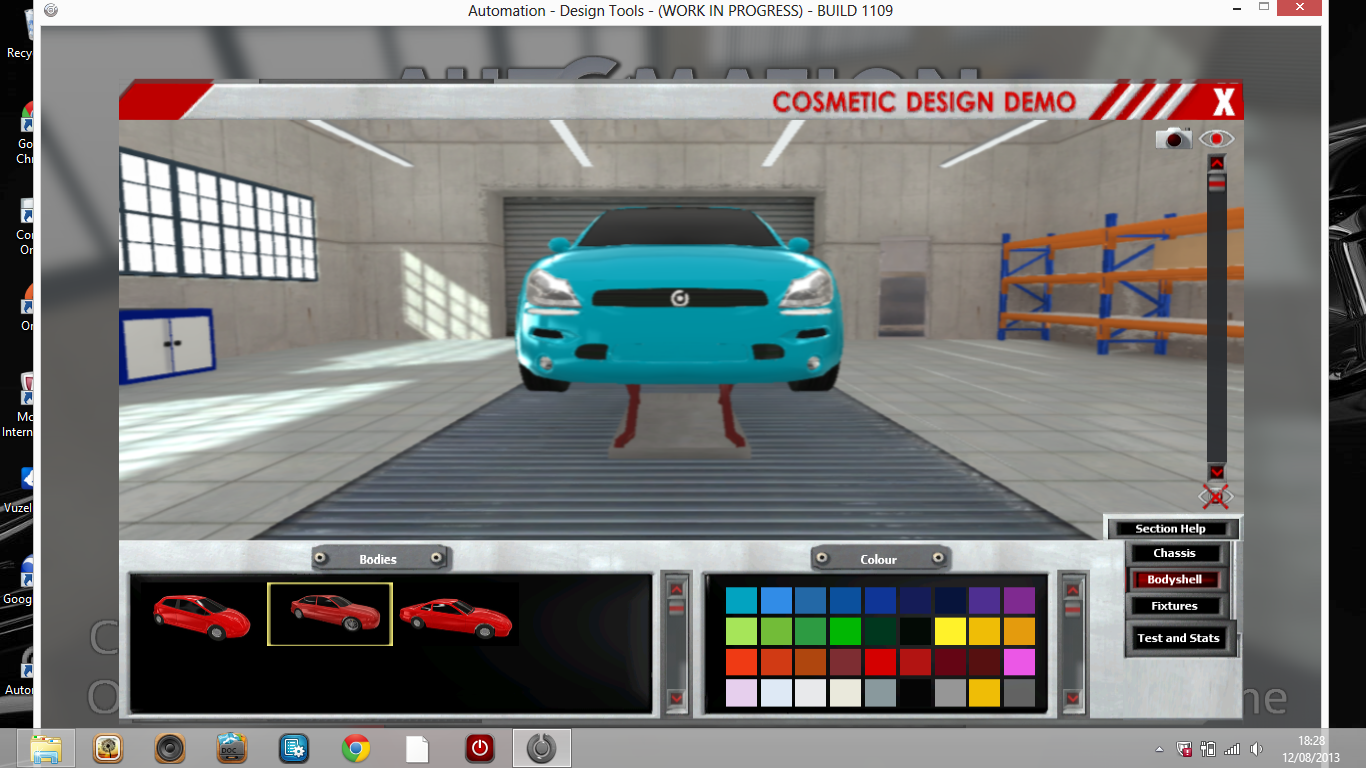The height and width of the screenshot is (768, 1366).
Task: Click the battery power tray icon
Action: [x=1208, y=749]
